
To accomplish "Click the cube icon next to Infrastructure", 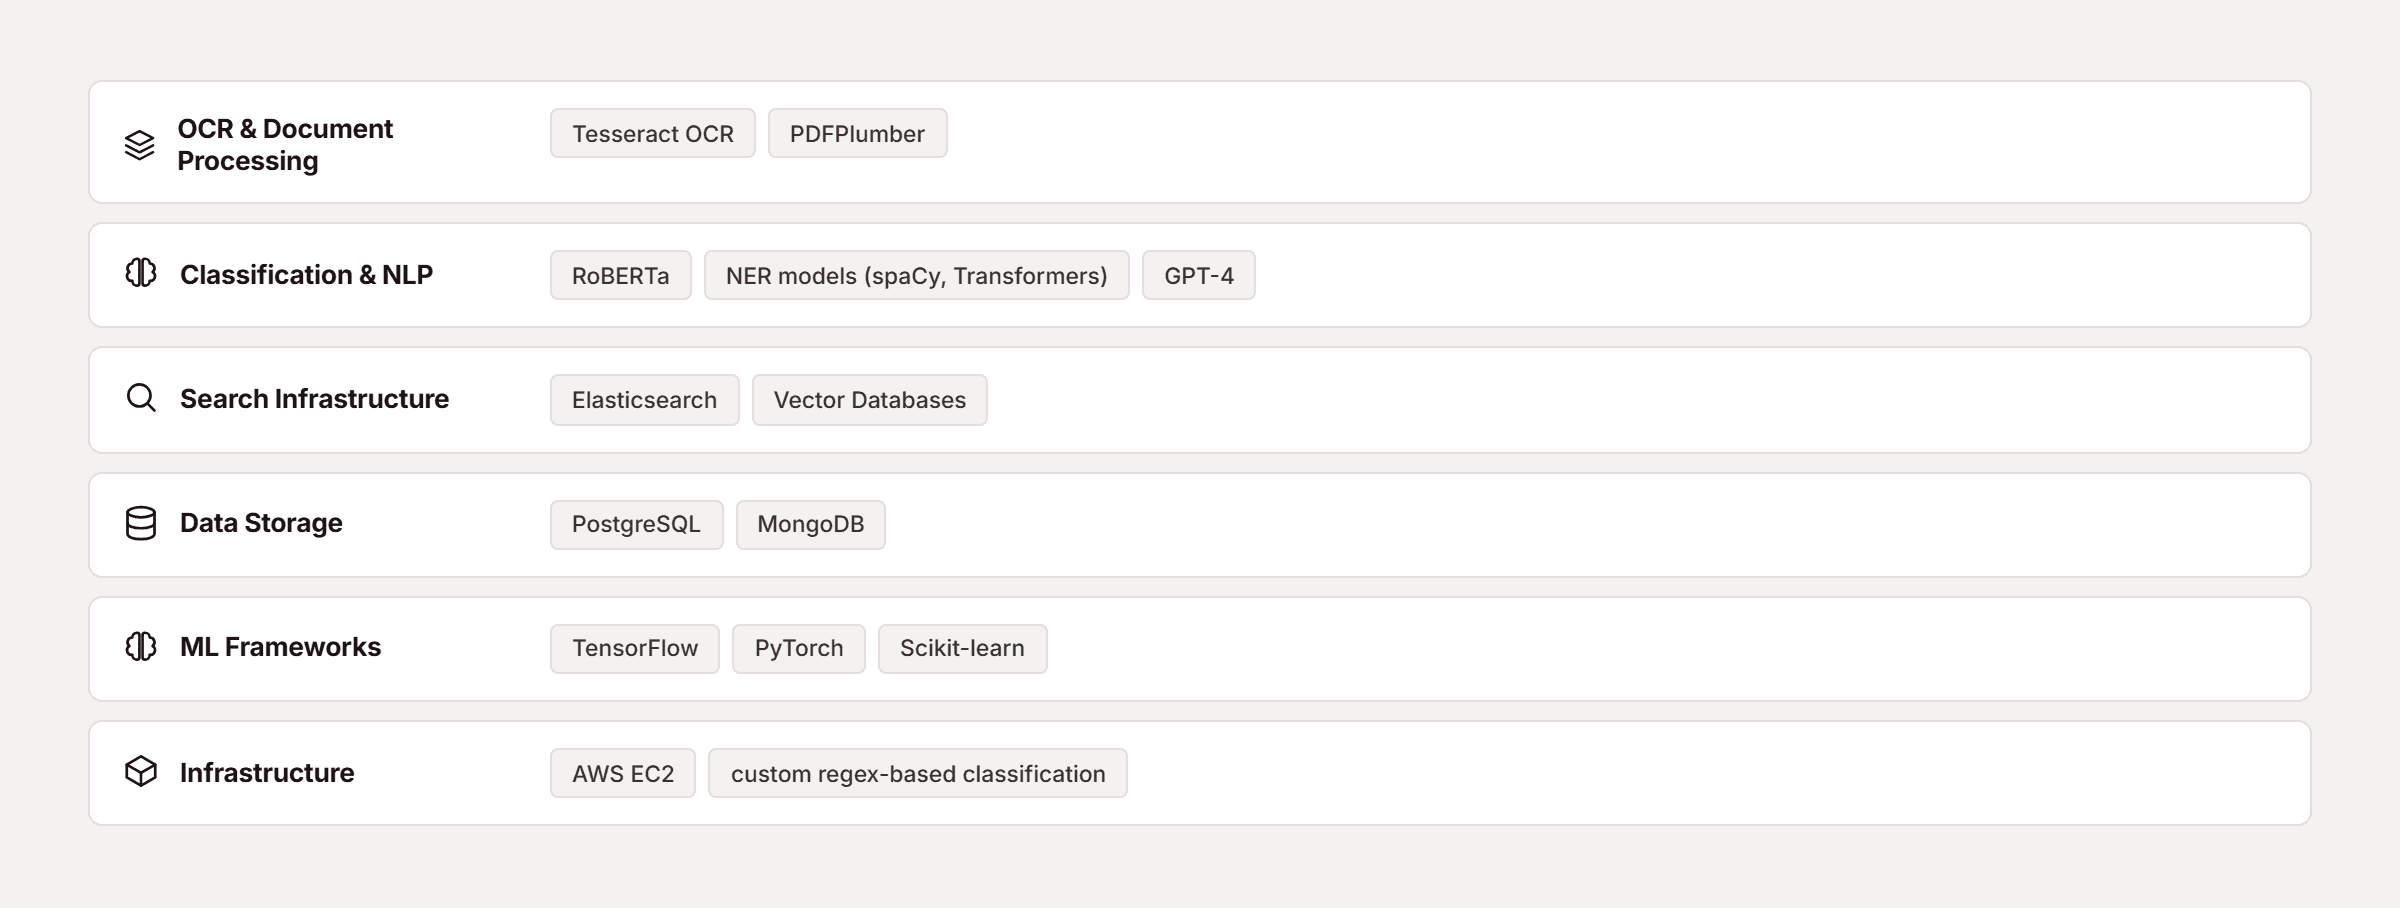I will click(x=141, y=771).
